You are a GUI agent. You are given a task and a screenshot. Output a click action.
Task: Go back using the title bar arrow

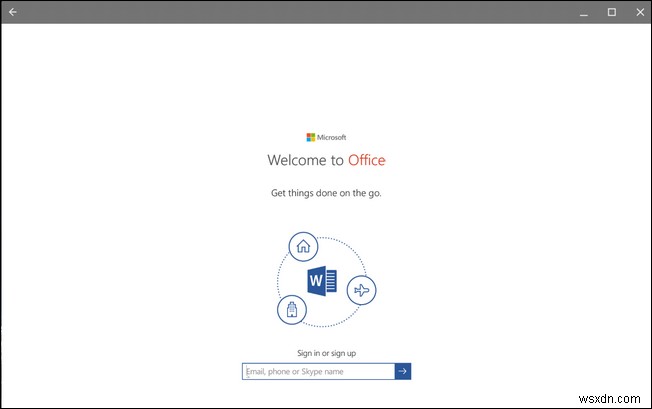12,12
